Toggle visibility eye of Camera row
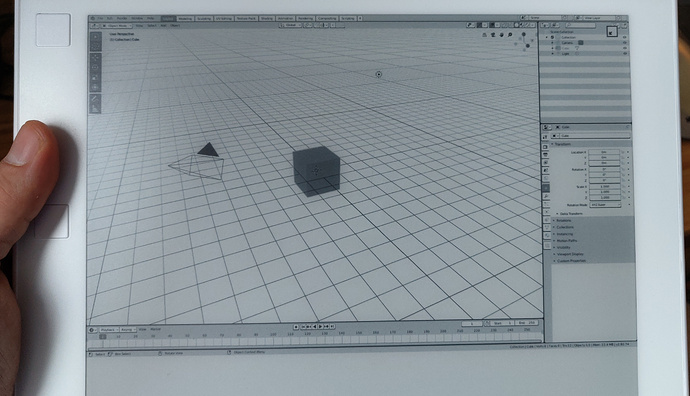The image size is (690, 396). pyautogui.click(x=625, y=43)
